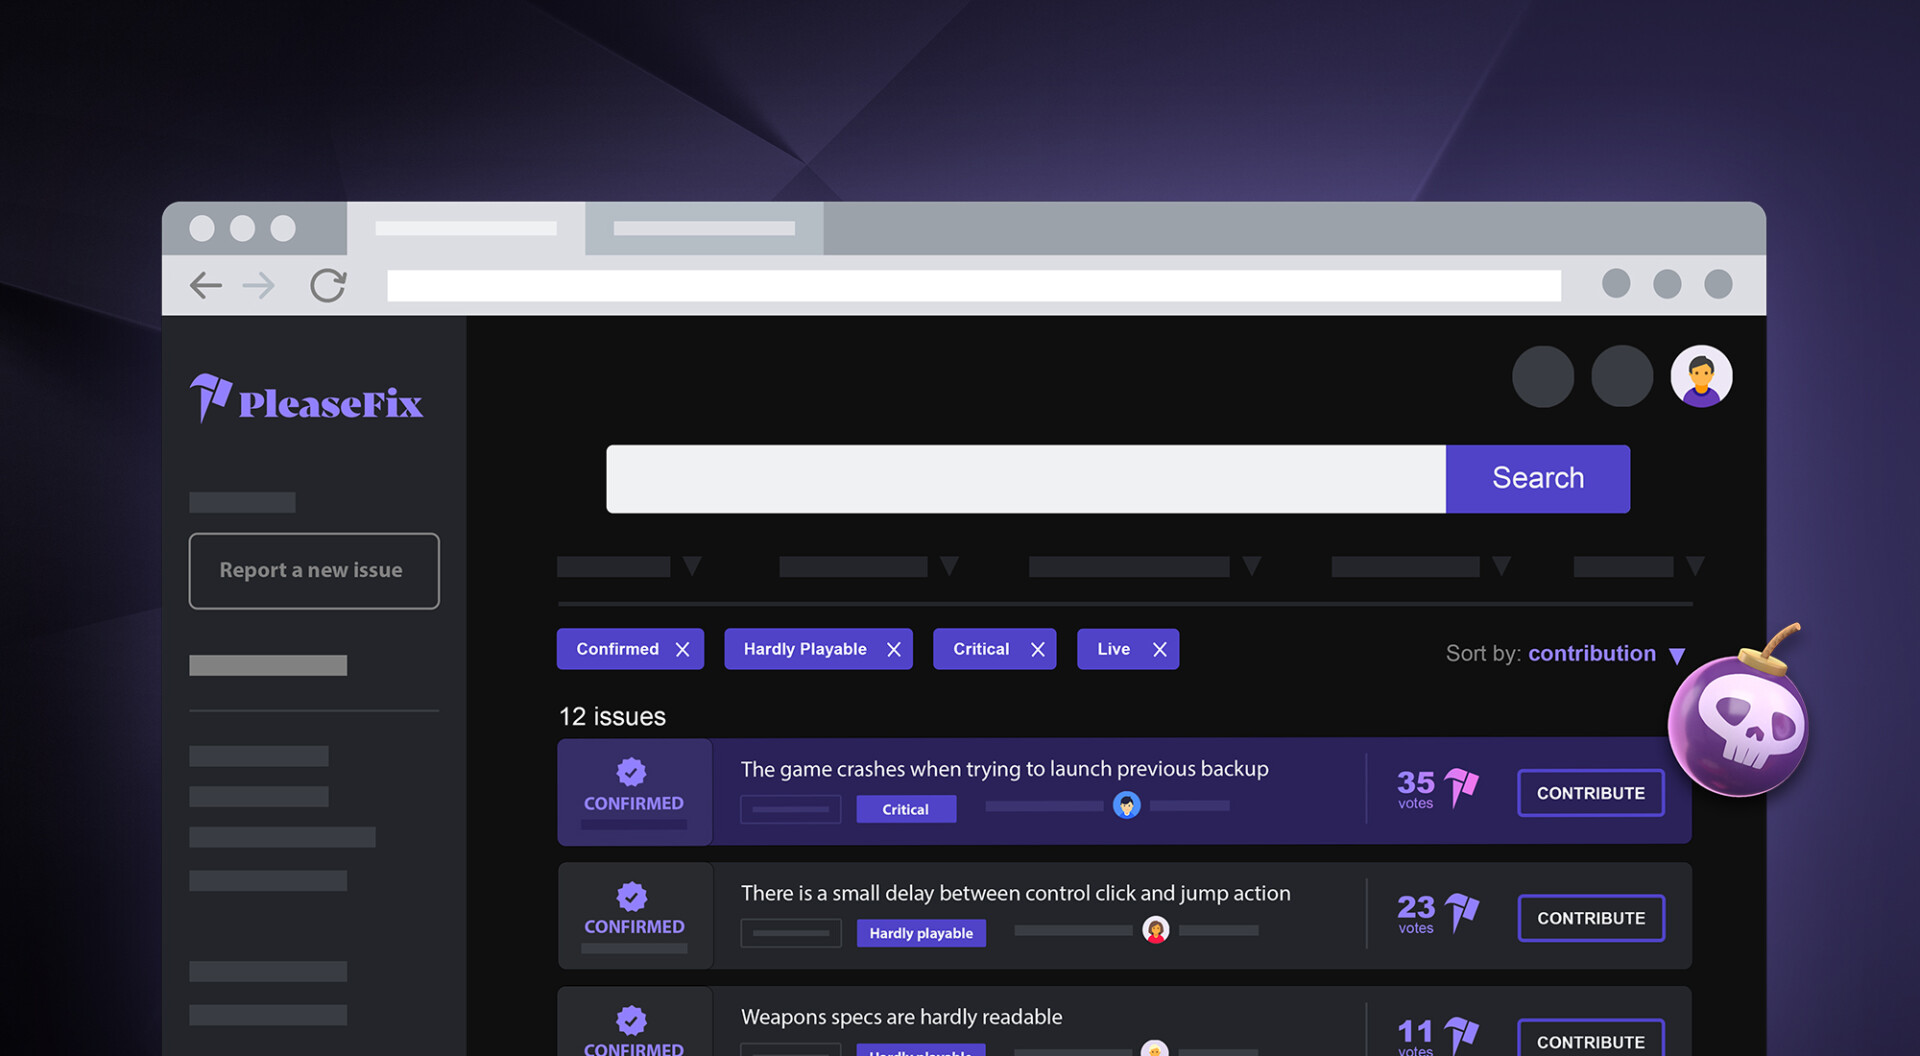Remove the Critical filter tag

(x=1038, y=650)
